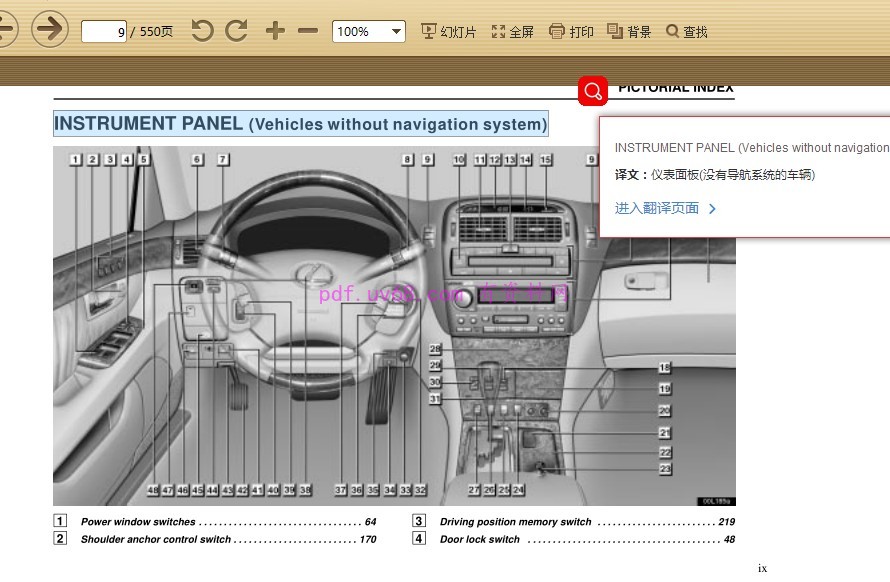Image resolution: width=890 pixels, height=582 pixels.
Task: Click the red search magnifier icon
Action: (593, 91)
